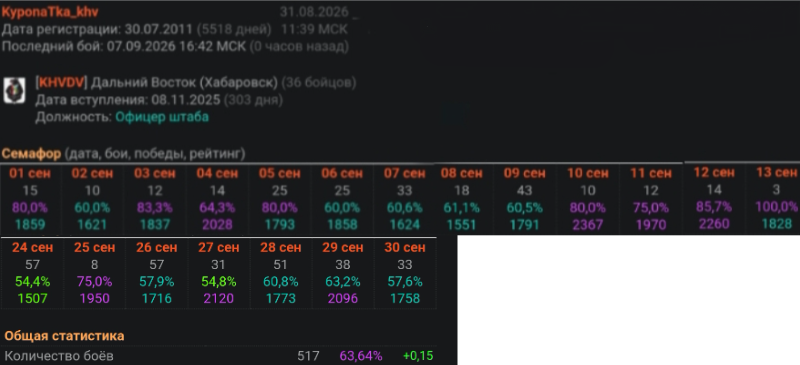Select the +0,15 change value
The image size is (800, 365).
click(x=418, y=356)
